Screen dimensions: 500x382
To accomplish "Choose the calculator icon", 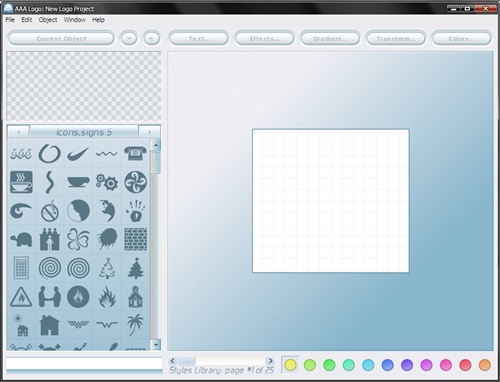I will 21,268.
